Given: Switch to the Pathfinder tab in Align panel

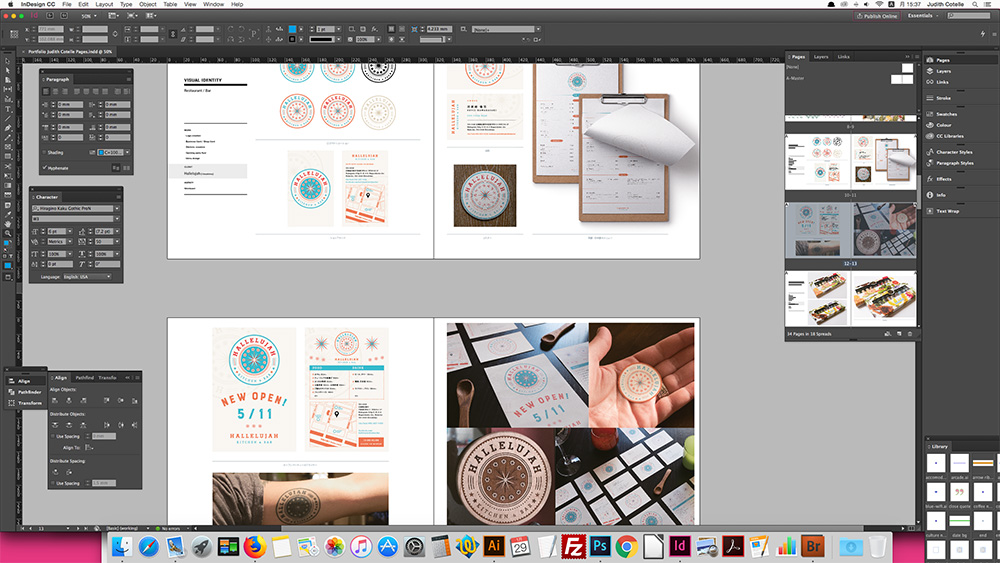Looking at the screenshot, I should pyautogui.click(x=85, y=377).
